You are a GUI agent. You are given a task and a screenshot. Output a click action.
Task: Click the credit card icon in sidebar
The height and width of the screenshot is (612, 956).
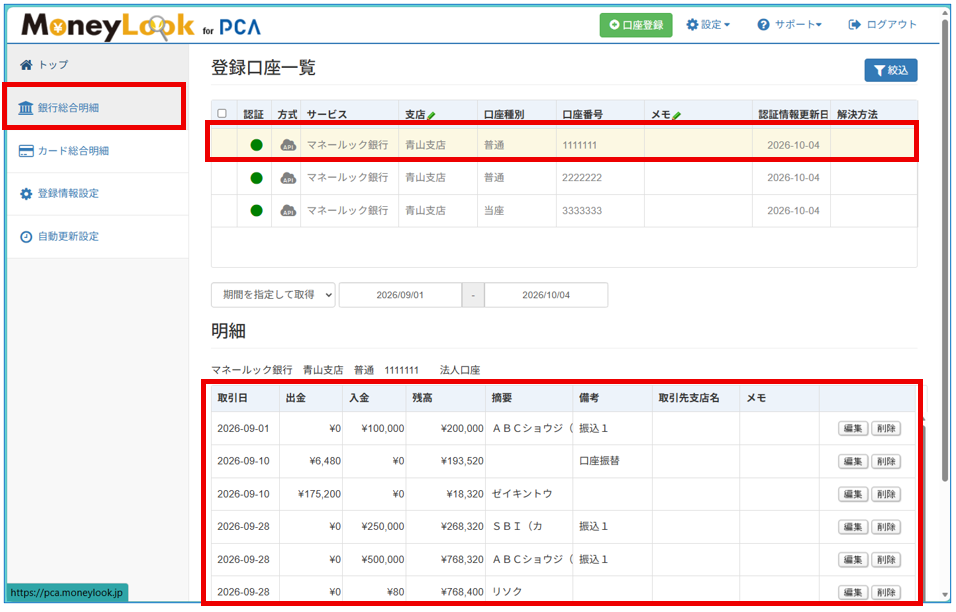coord(26,151)
